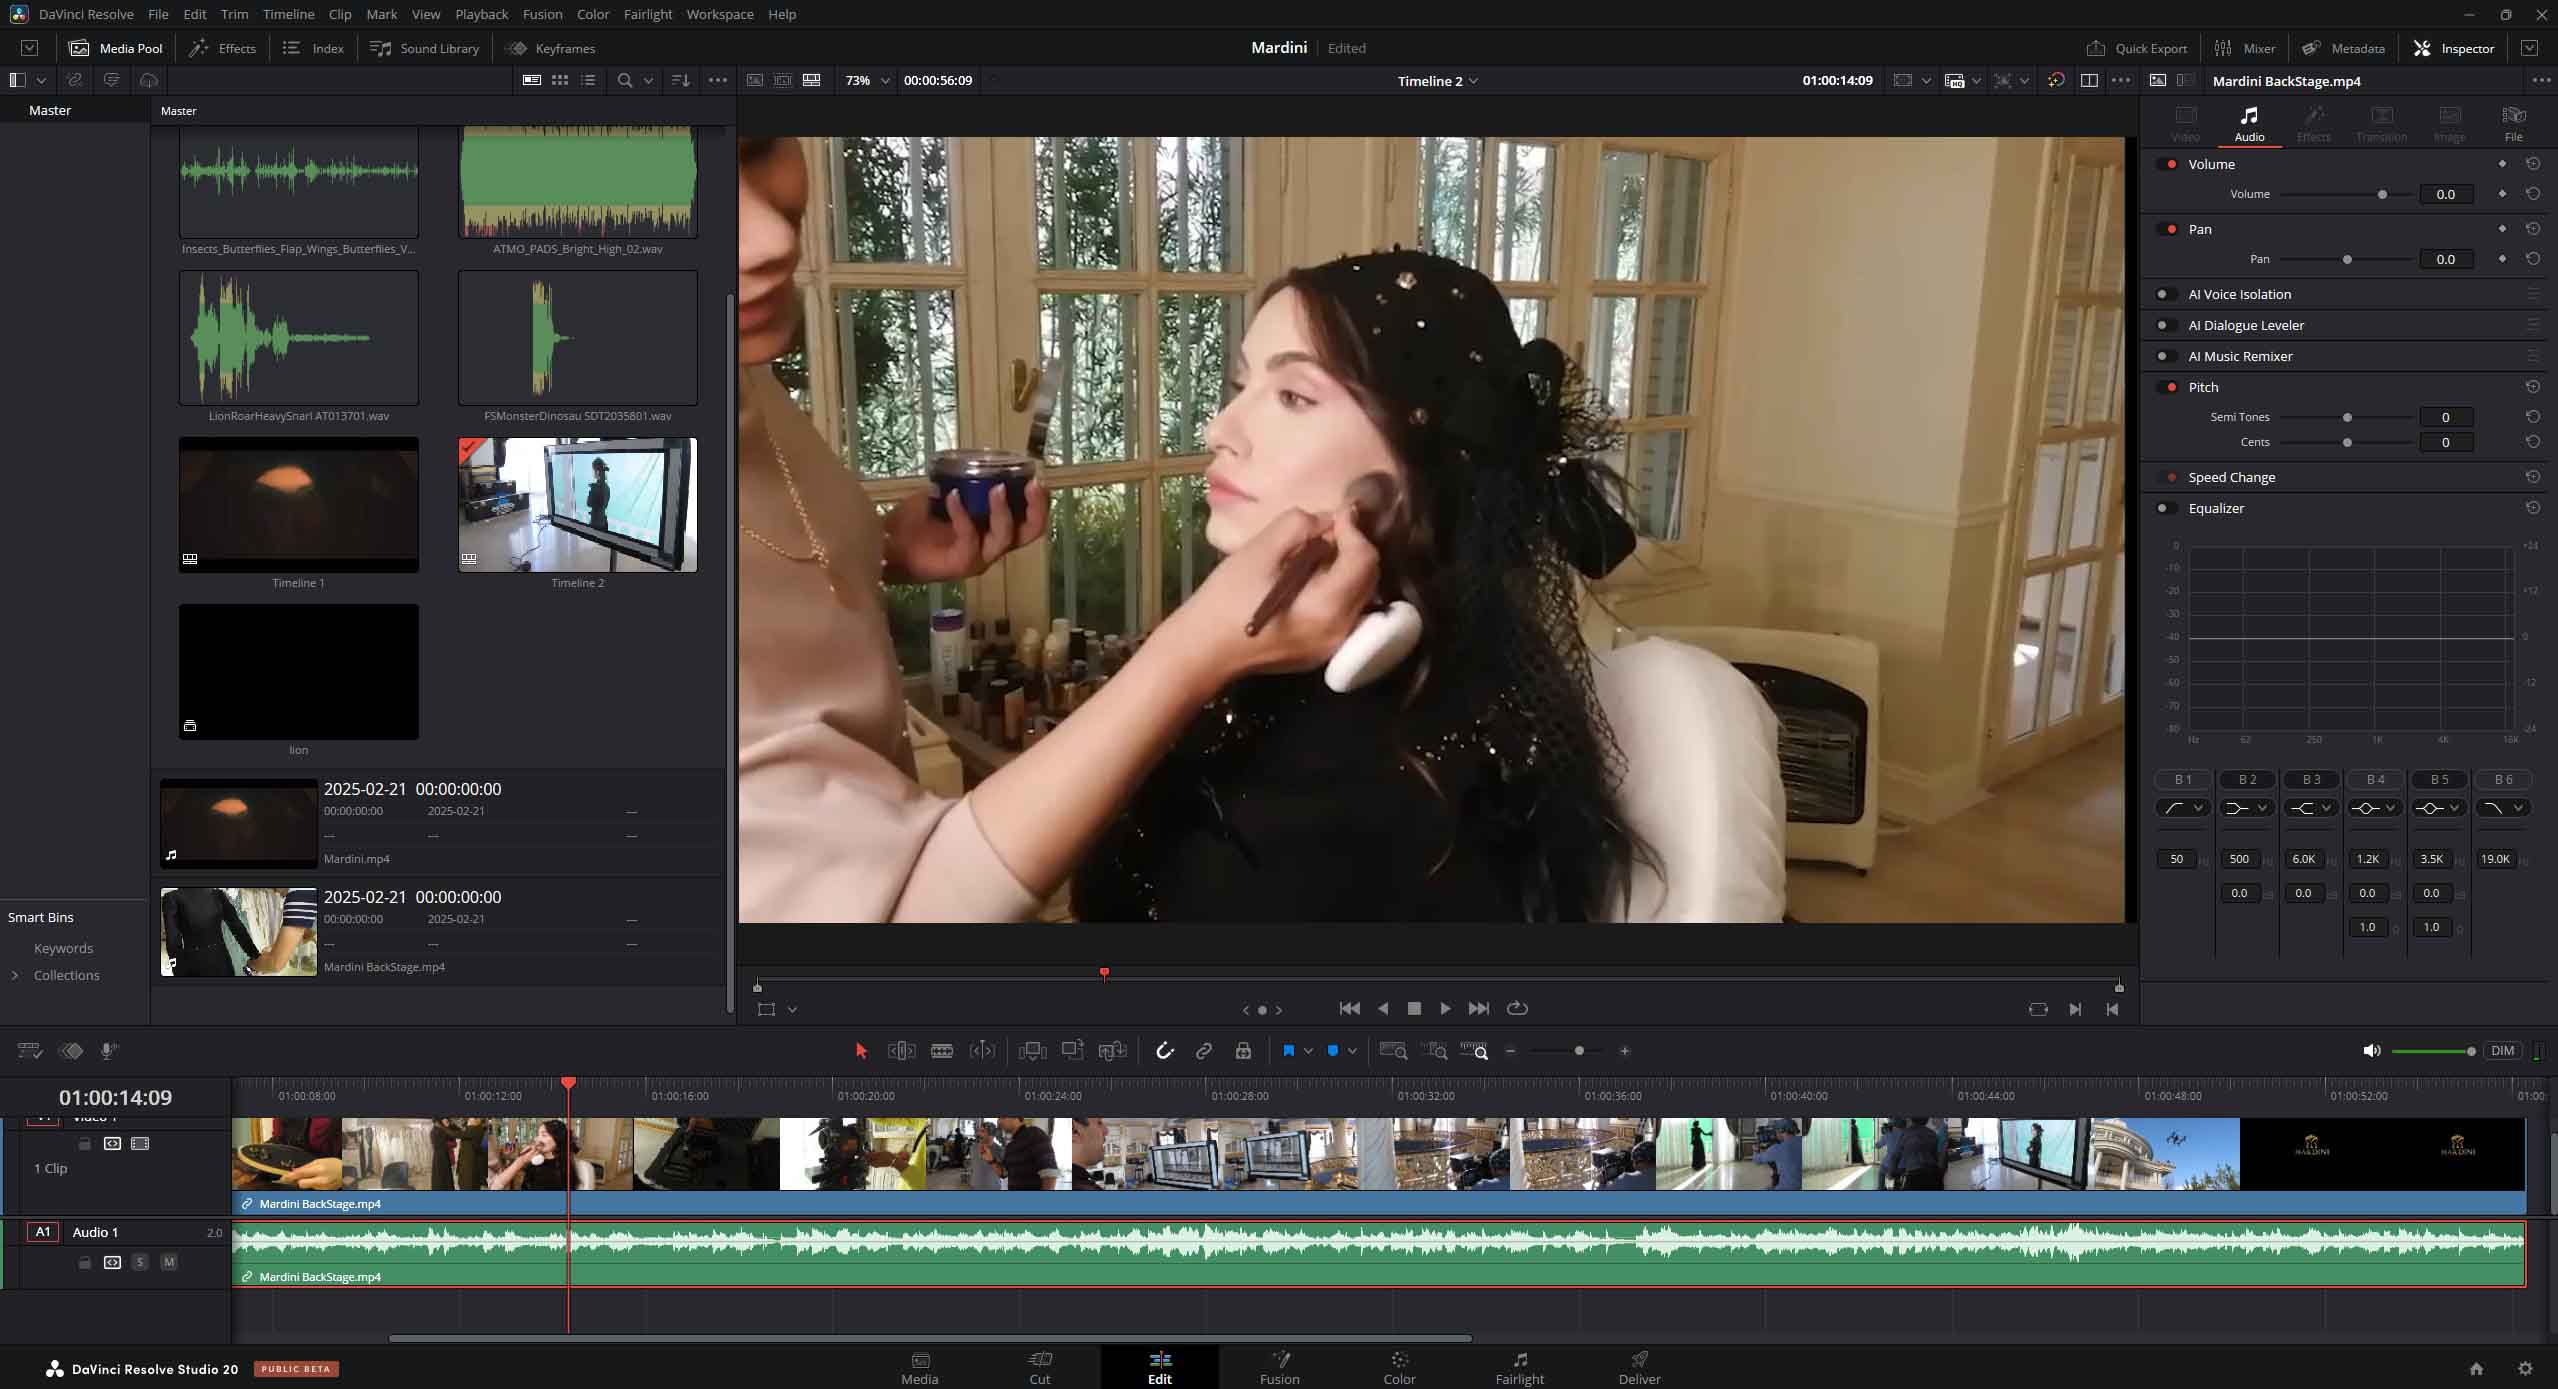The height and width of the screenshot is (1389, 2558).
Task: Enable the Equalizer toggle
Action: (2164, 508)
